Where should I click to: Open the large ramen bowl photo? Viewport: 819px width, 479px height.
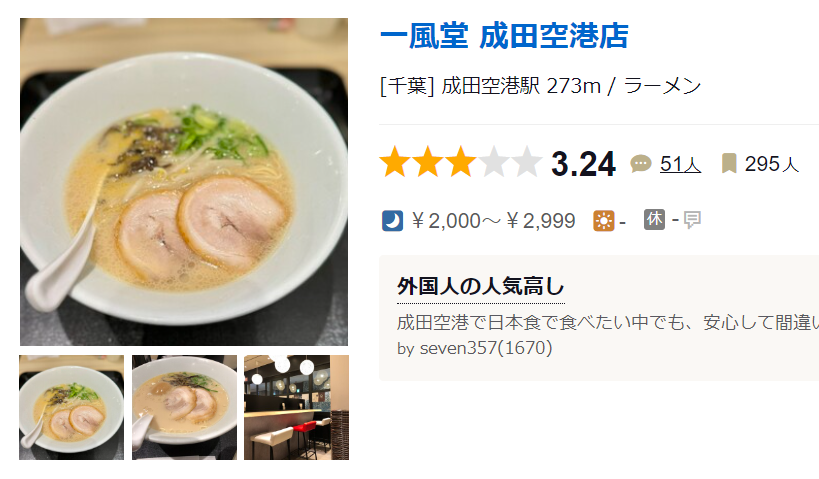point(184,182)
